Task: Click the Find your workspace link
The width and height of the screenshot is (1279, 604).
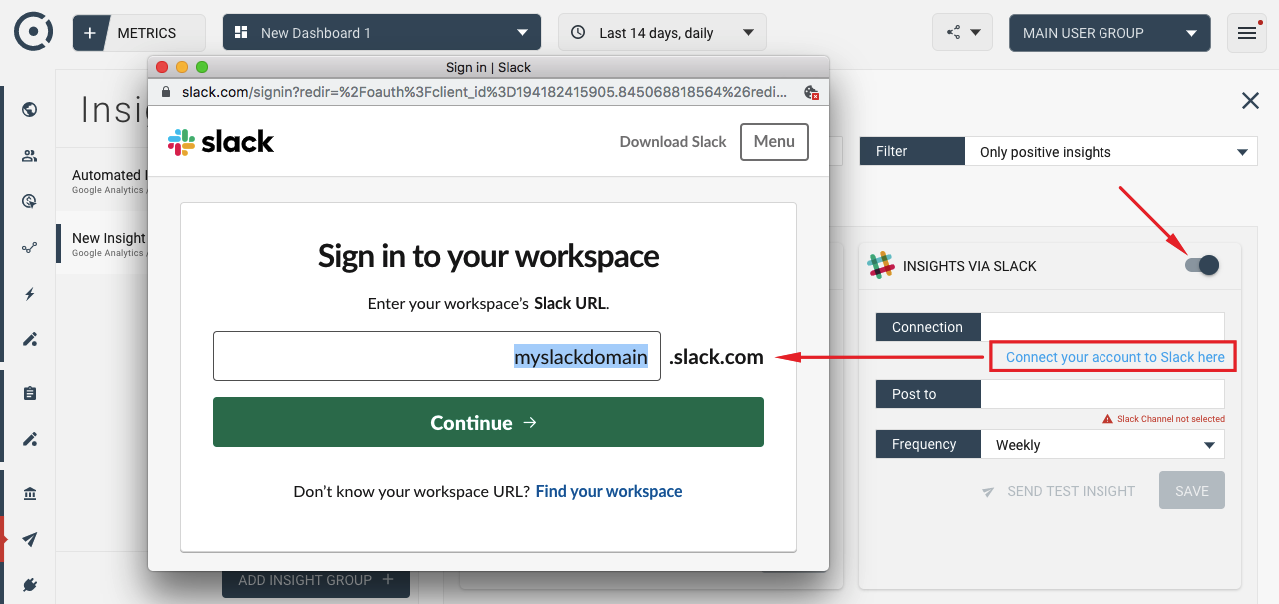Action: point(609,492)
